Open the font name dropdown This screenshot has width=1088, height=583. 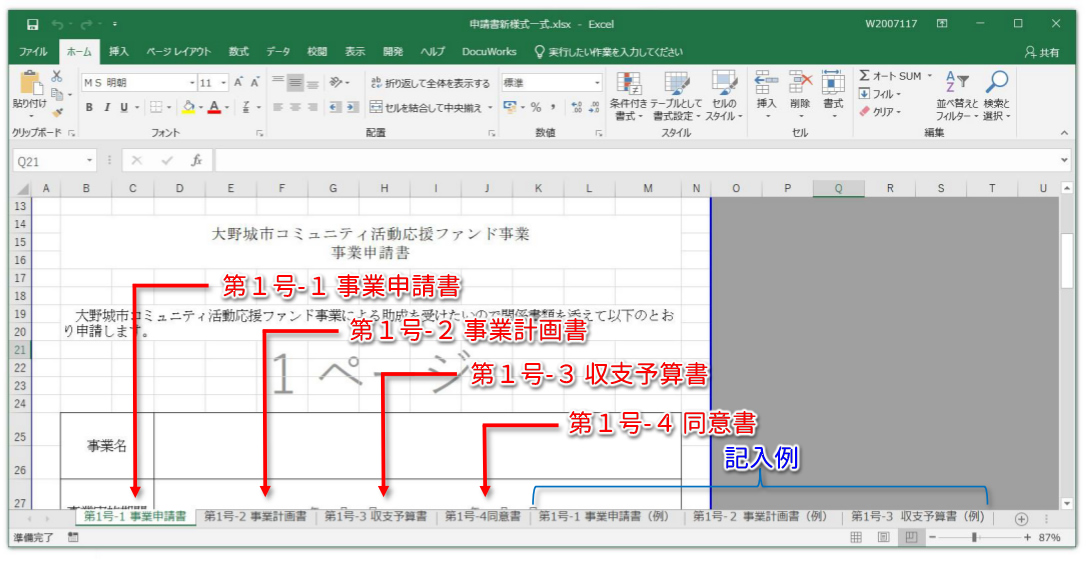[x=193, y=82]
